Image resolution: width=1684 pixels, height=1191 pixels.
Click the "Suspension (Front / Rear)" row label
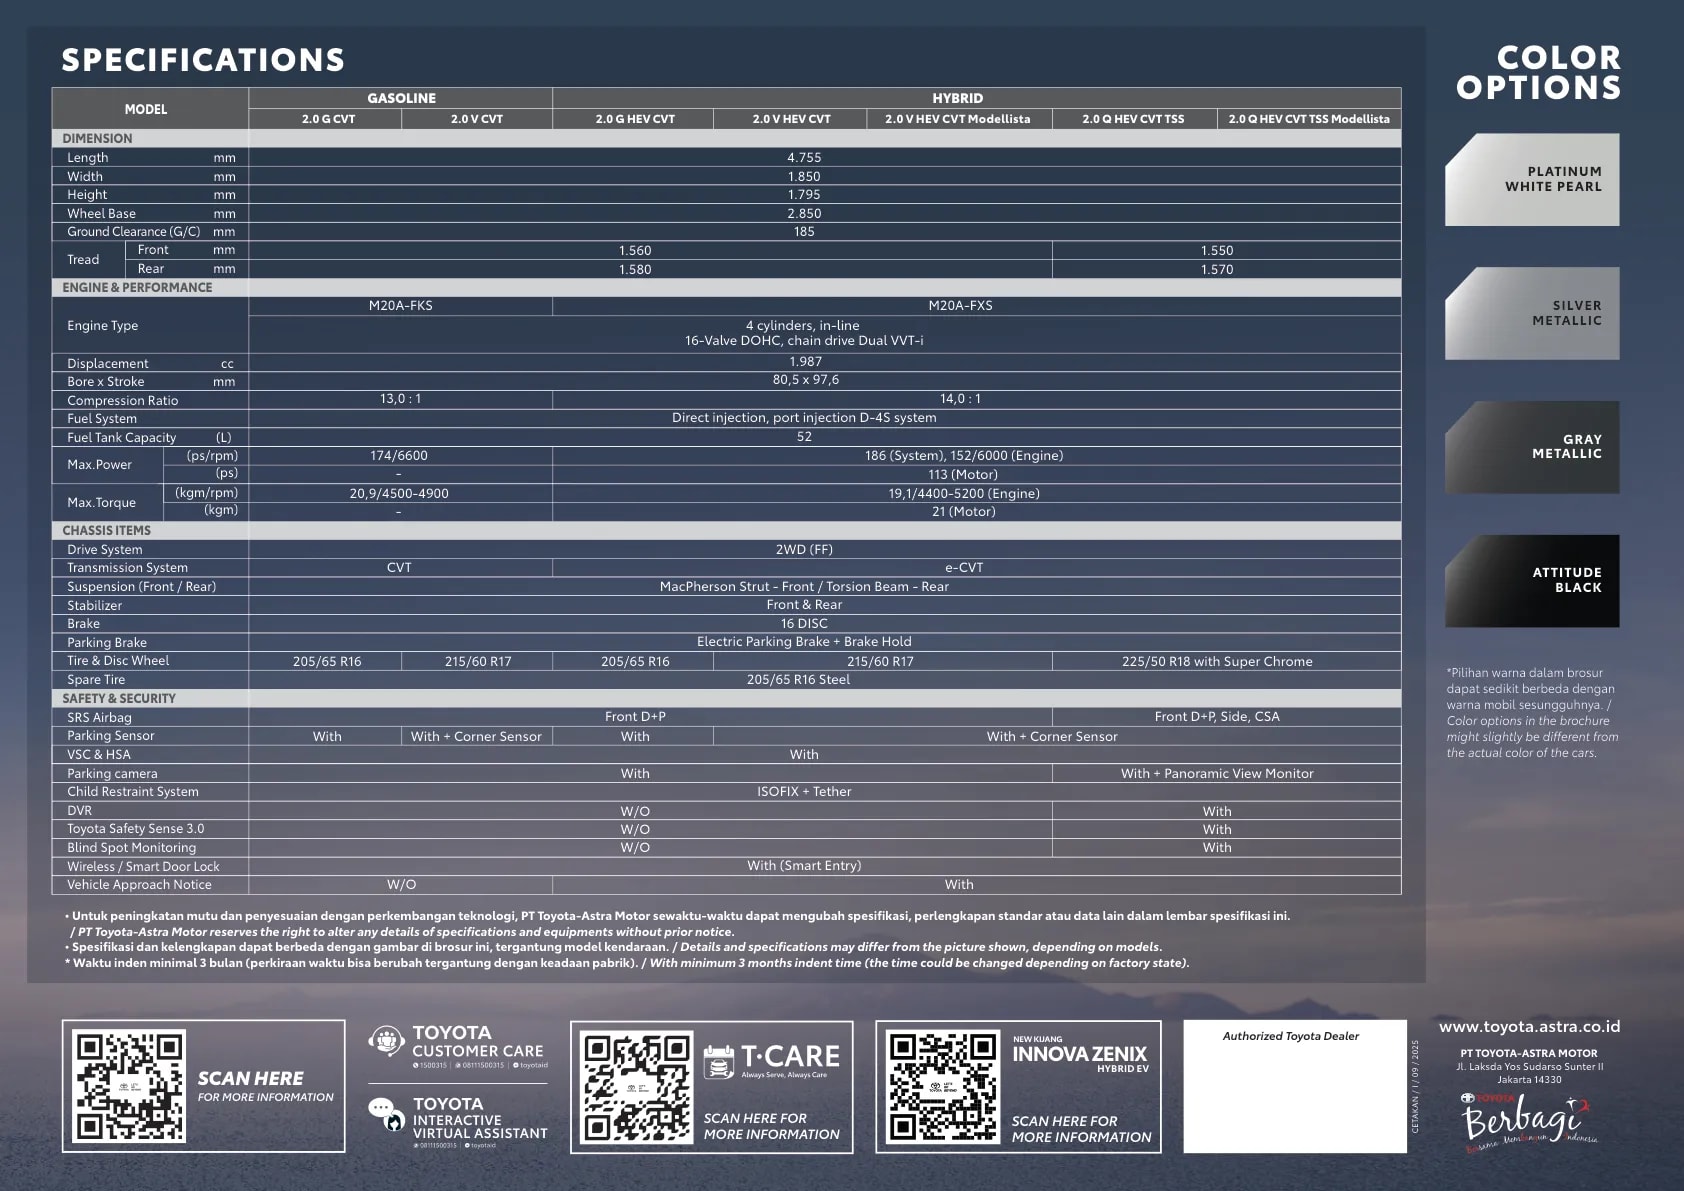click(141, 587)
